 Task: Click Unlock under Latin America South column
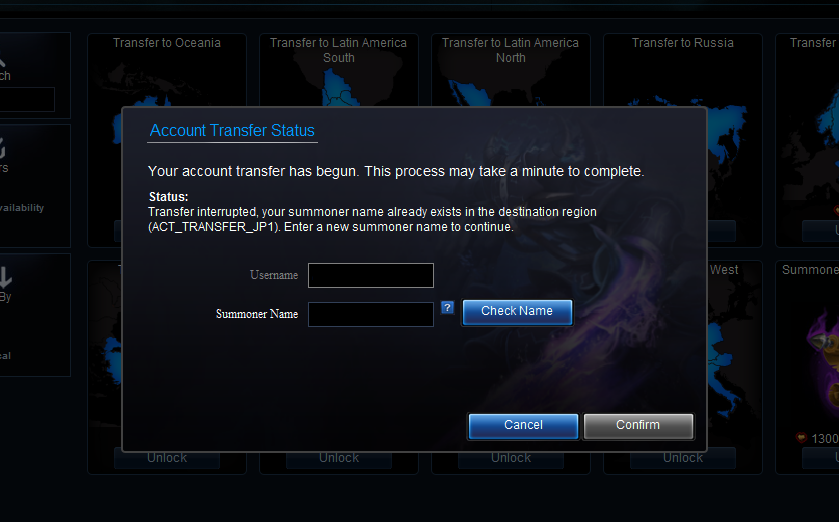pyautogui.click(x=339, y=458)
